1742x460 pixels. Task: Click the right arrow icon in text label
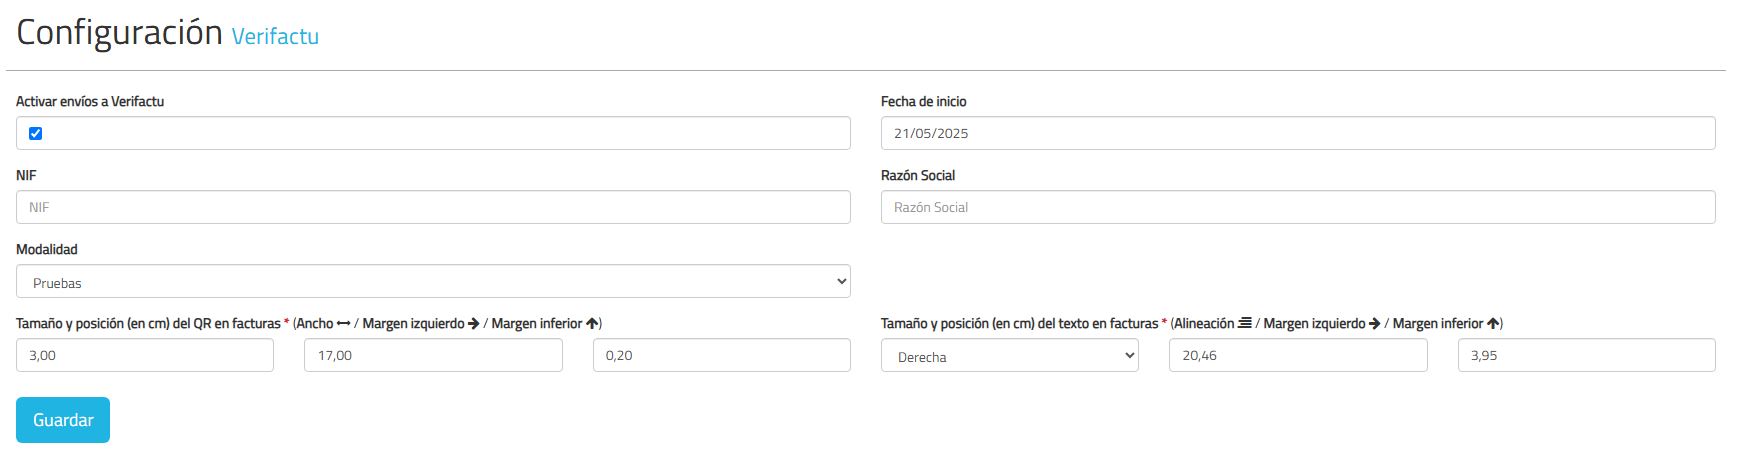point(1375,324)
